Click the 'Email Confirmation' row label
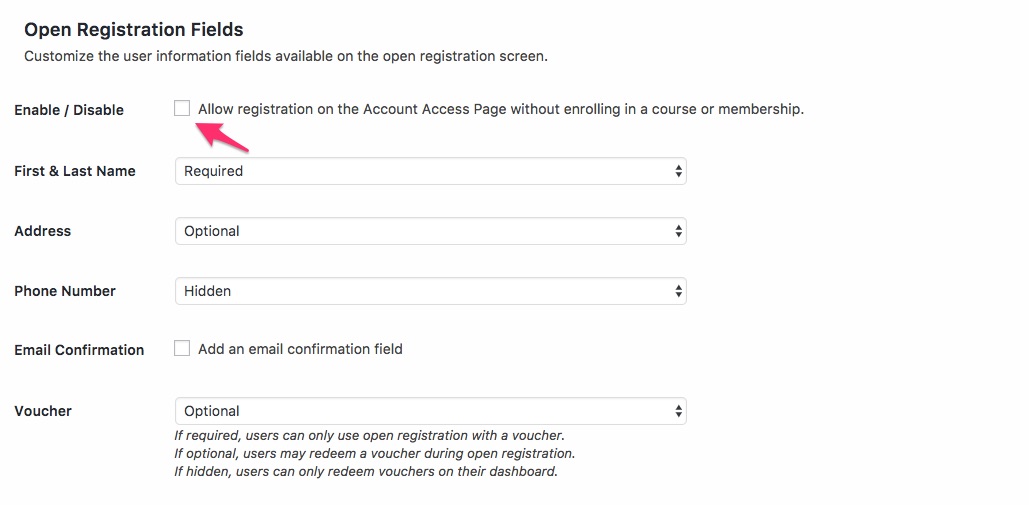This screenshot has height=505, width=1029. pos(79,350)
